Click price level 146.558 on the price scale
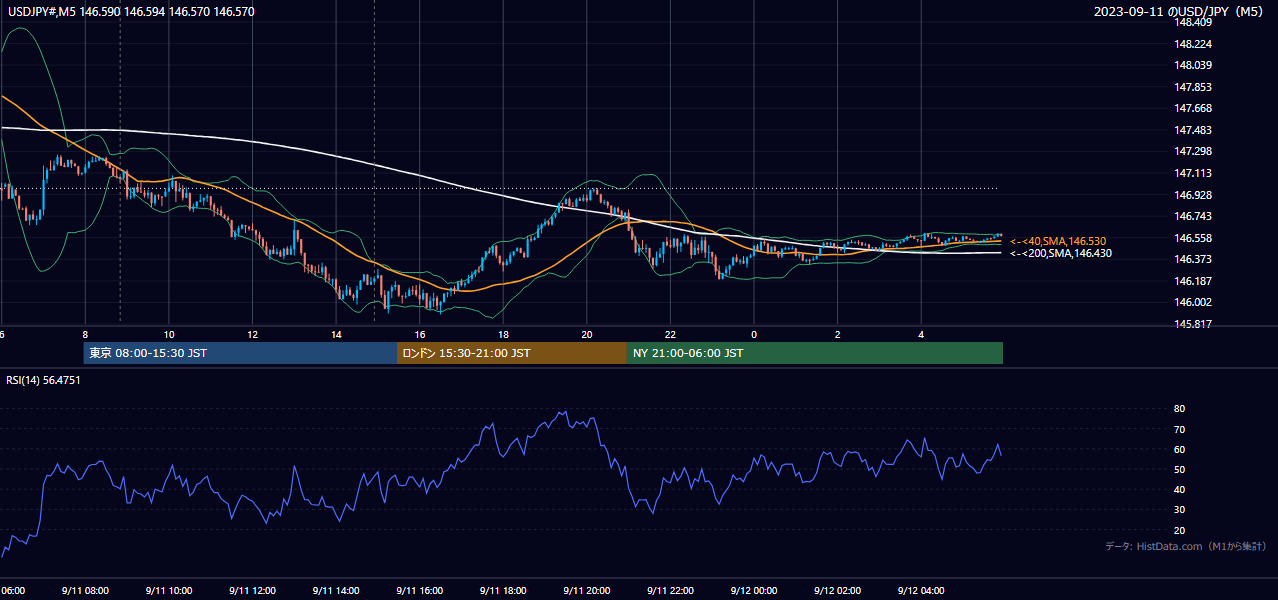 [1194, 238]
